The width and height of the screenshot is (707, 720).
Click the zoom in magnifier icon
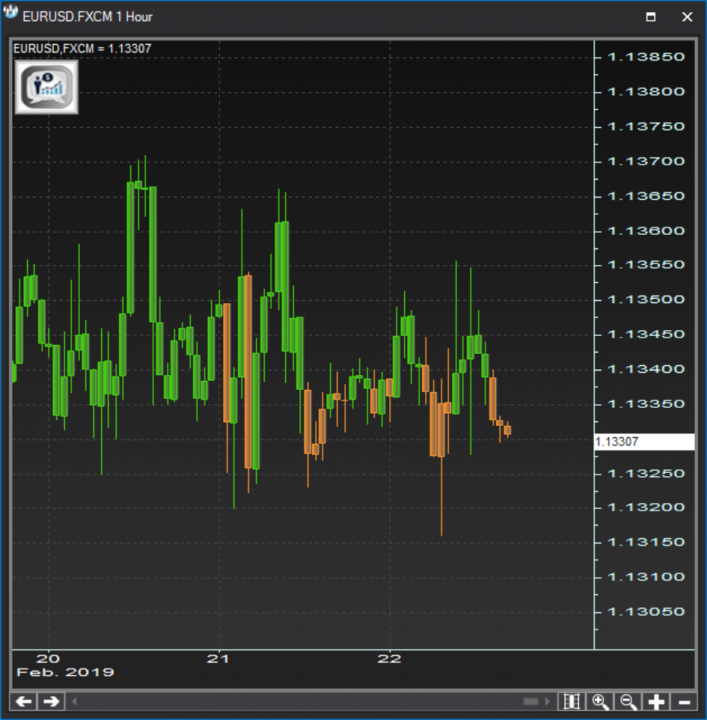pyautogui.click(x=600, y=702)
